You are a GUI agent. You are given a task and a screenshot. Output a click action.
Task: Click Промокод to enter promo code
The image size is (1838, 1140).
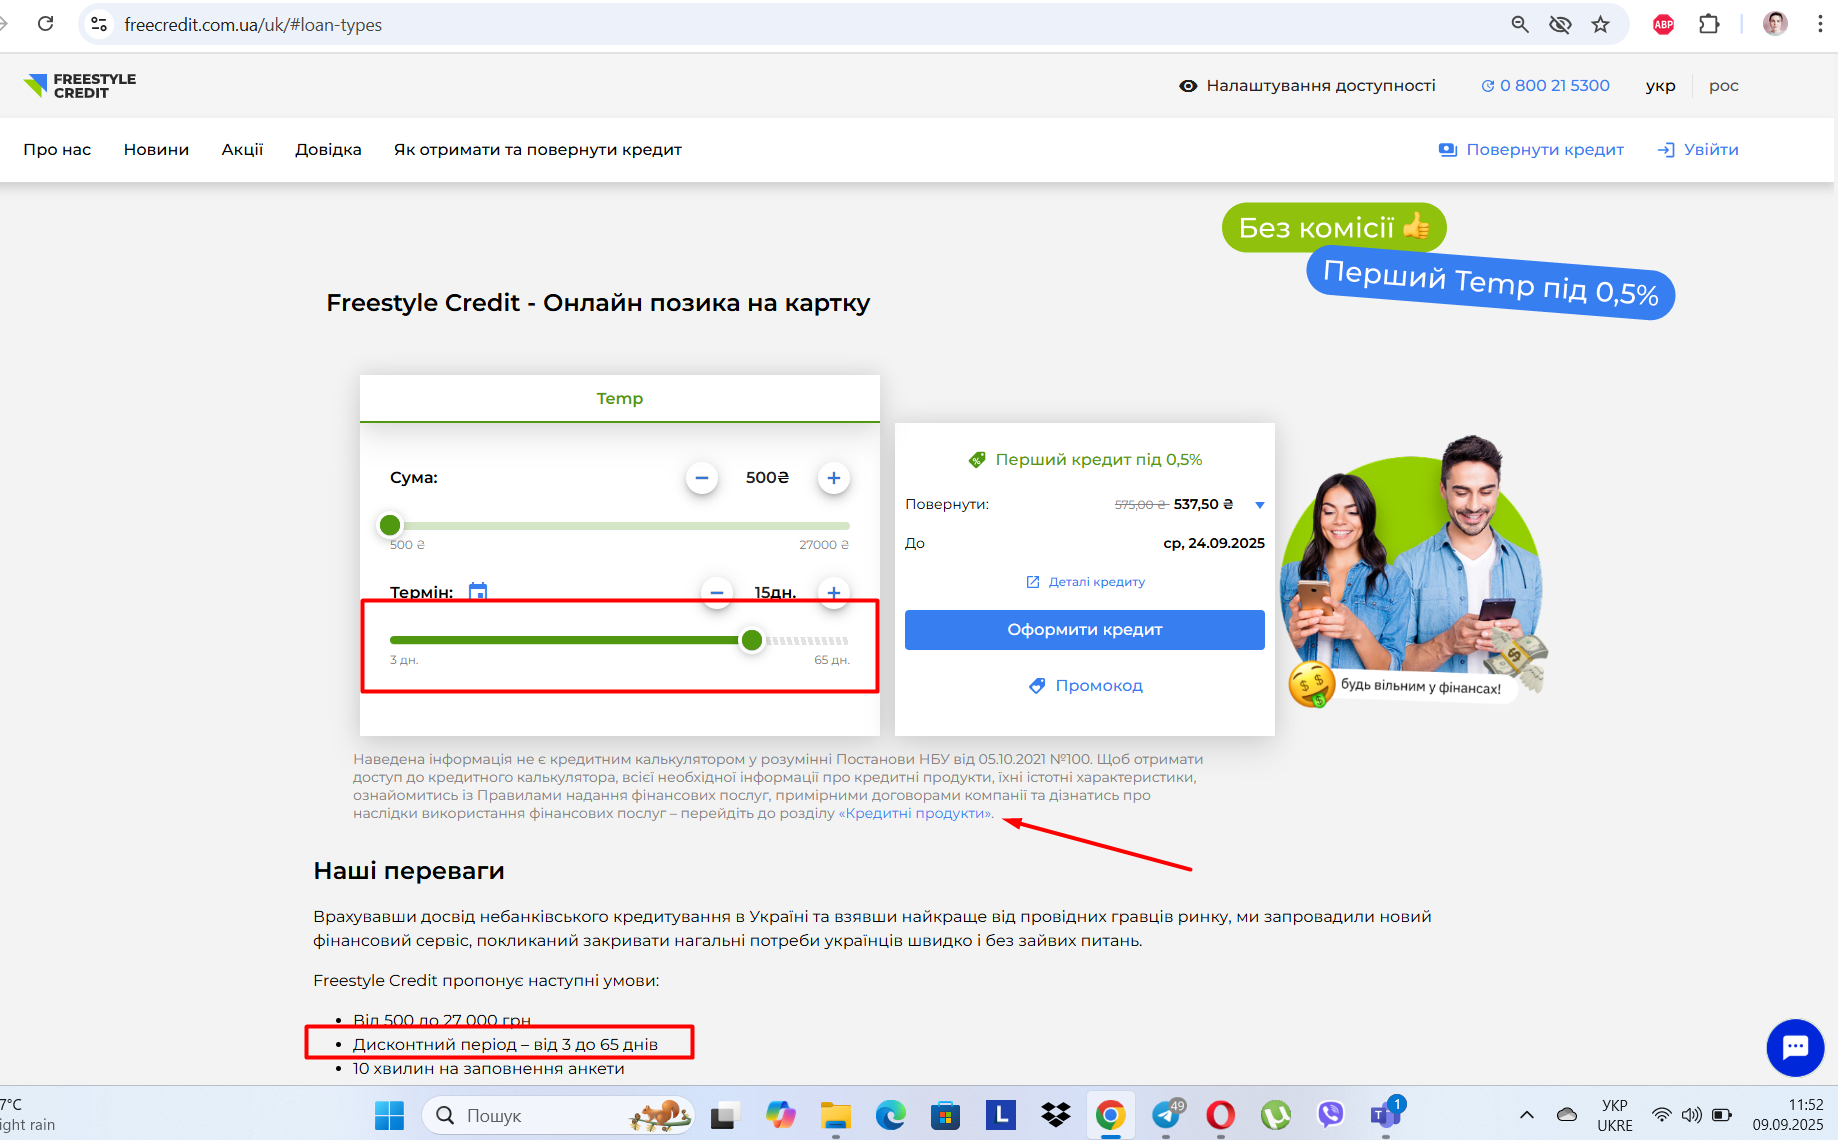tap(1085, 686)
